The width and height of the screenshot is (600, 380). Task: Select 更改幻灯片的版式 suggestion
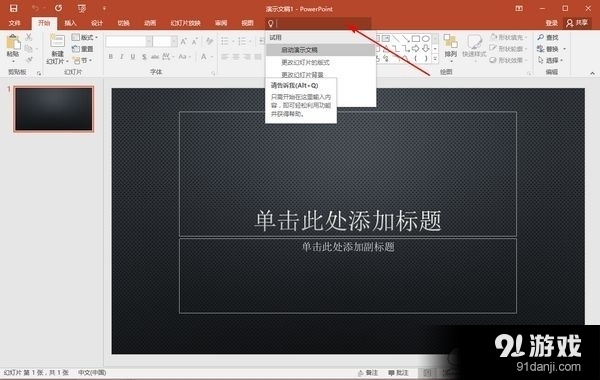click(320, 62)
